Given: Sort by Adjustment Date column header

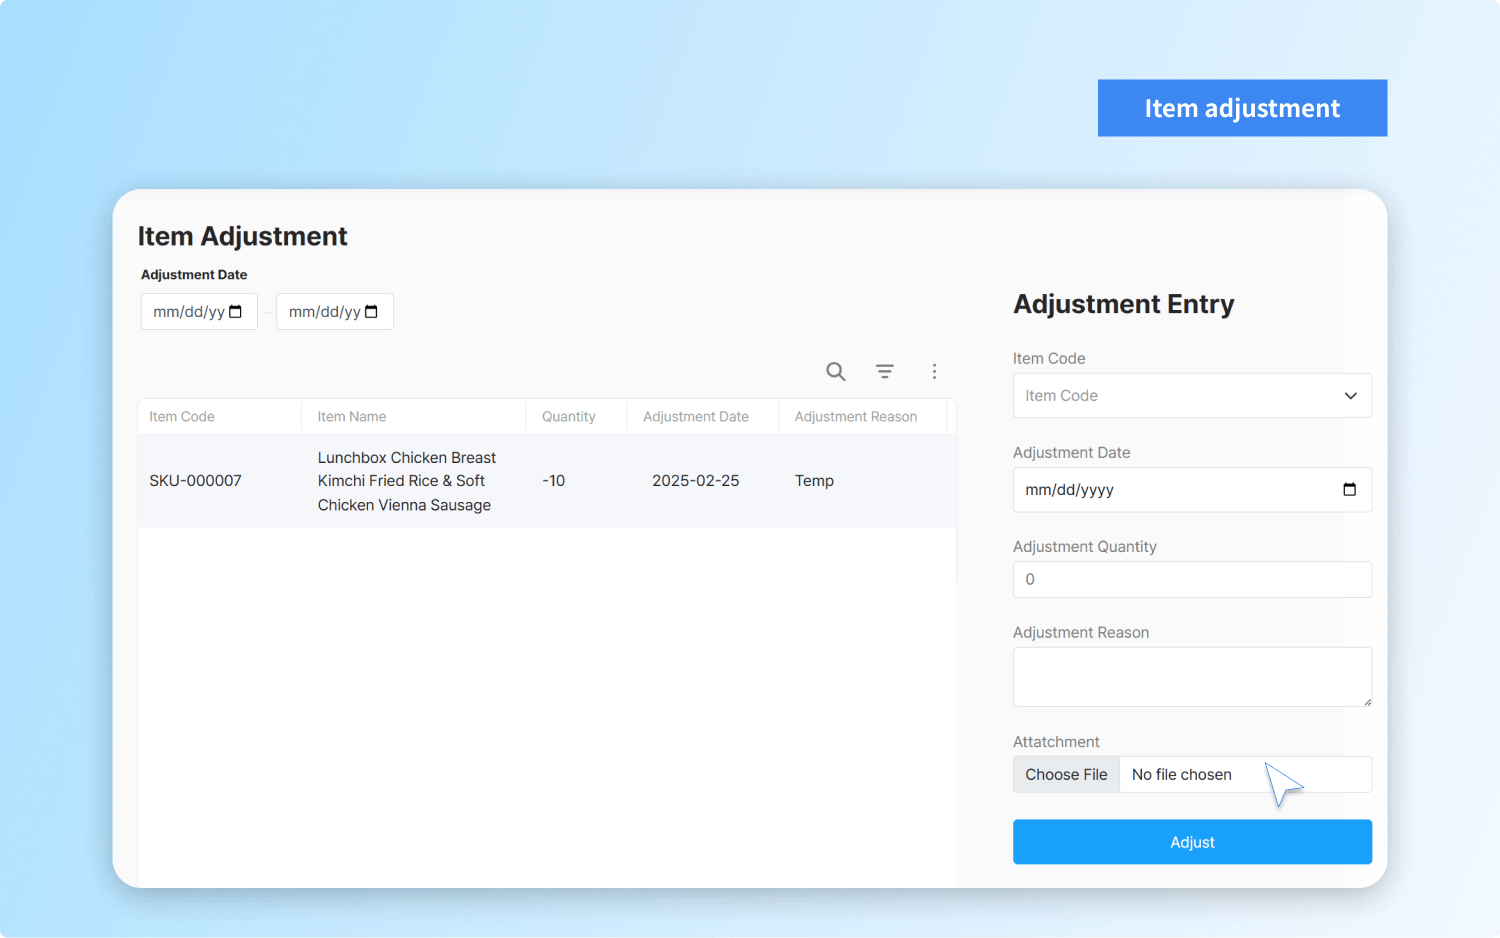Looking at the screenshot, I should 696,417.
